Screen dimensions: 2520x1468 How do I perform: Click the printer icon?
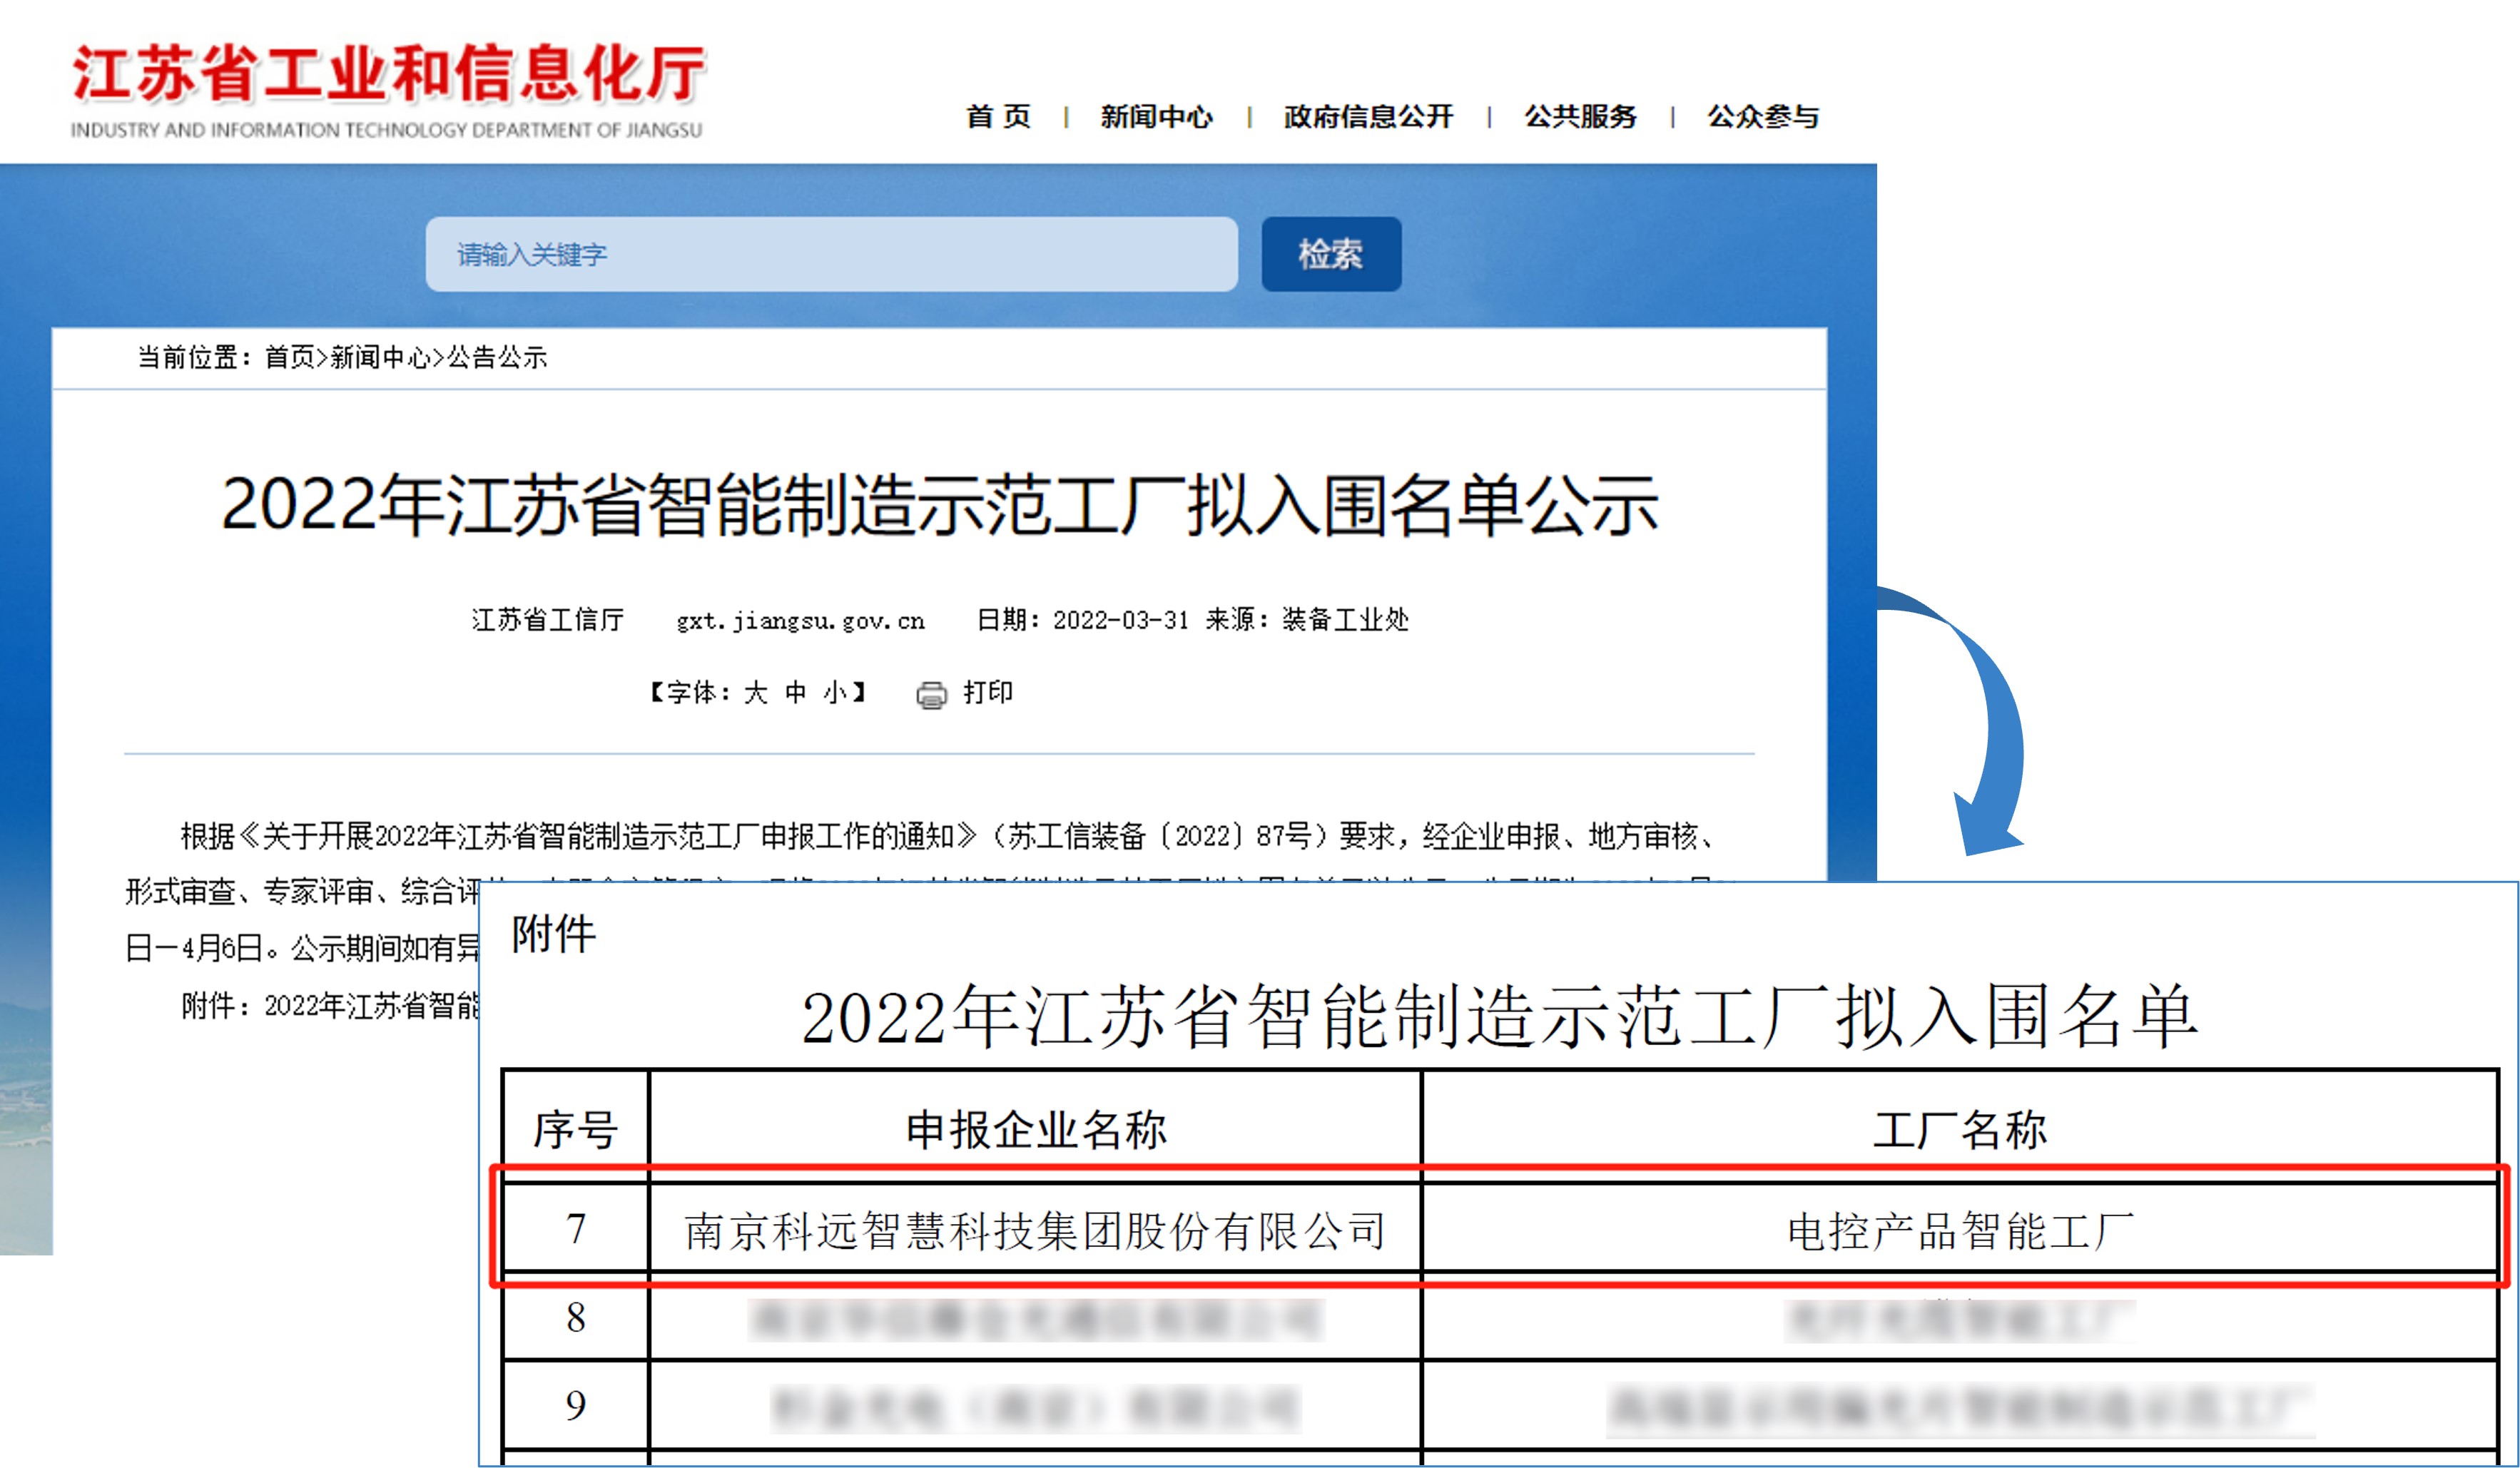click(931, 694)
